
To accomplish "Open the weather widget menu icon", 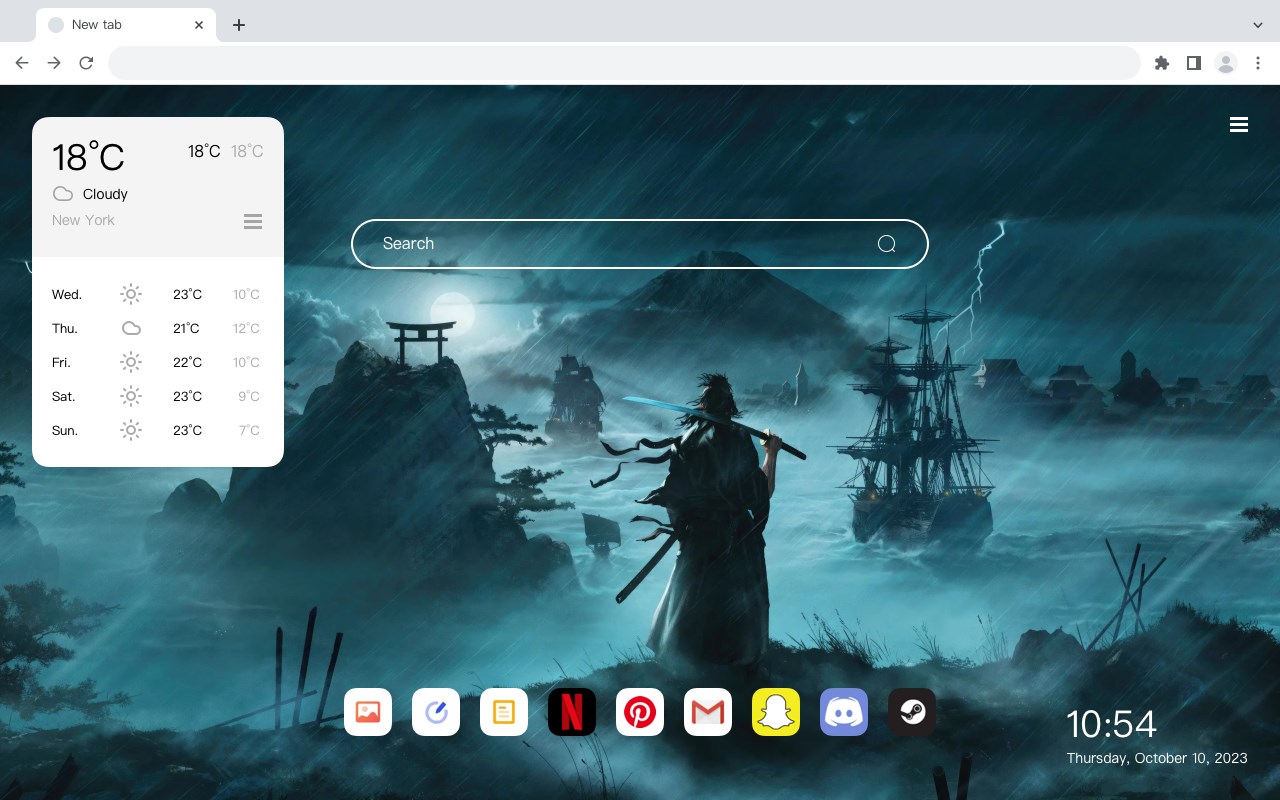I will 253,221.
